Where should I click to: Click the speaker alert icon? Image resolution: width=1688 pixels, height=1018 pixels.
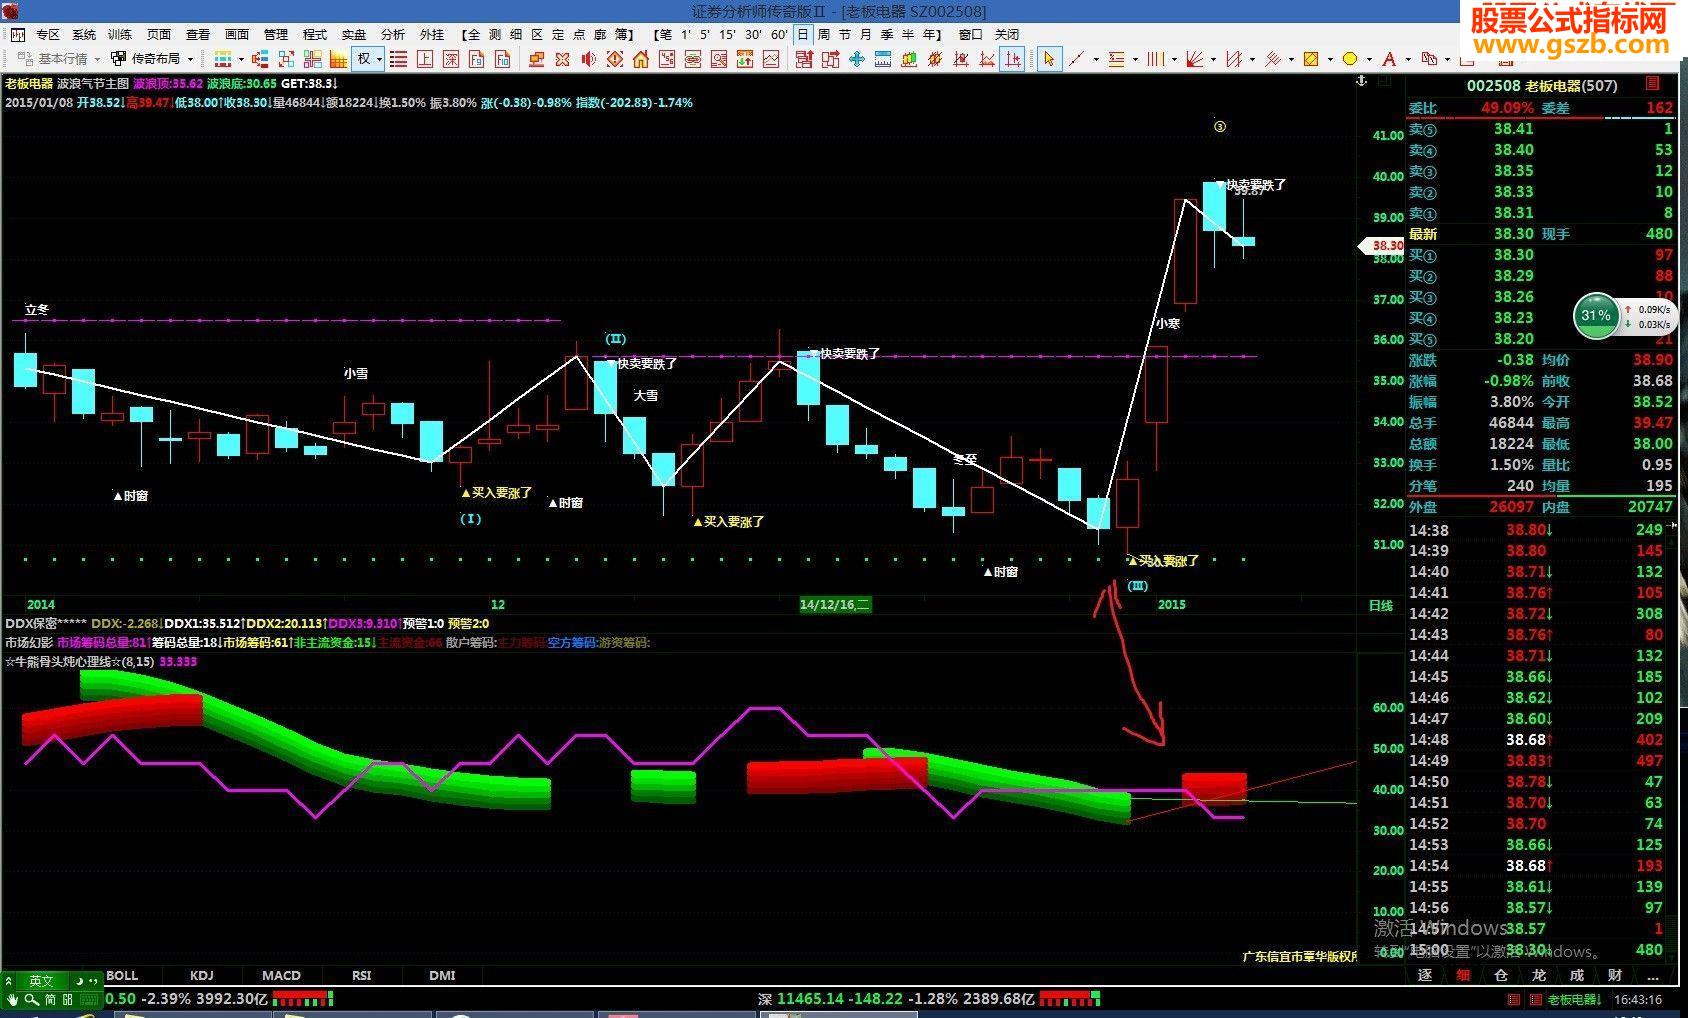588,59
